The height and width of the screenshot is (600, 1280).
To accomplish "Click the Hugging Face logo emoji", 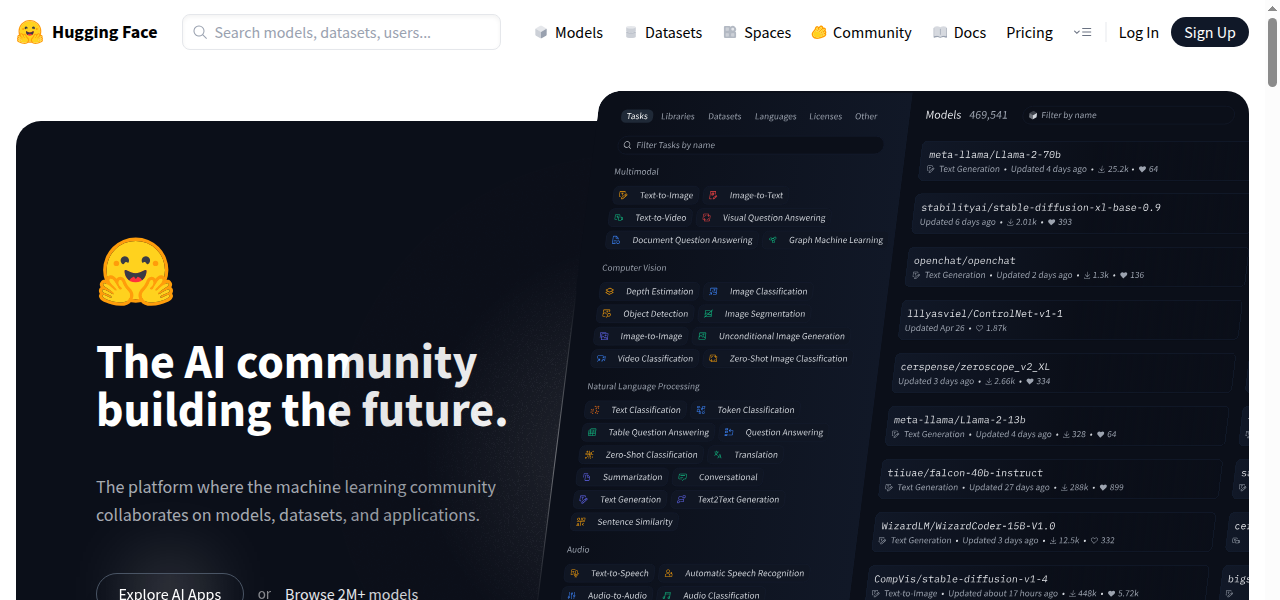I will click(x=30, y=32).
